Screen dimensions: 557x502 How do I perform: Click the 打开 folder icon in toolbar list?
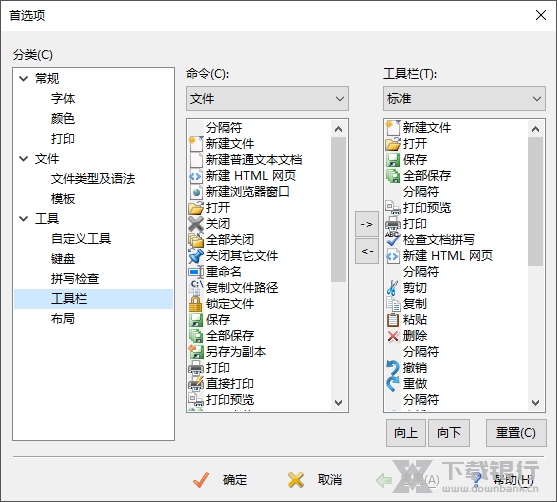(x=393, y=144)
